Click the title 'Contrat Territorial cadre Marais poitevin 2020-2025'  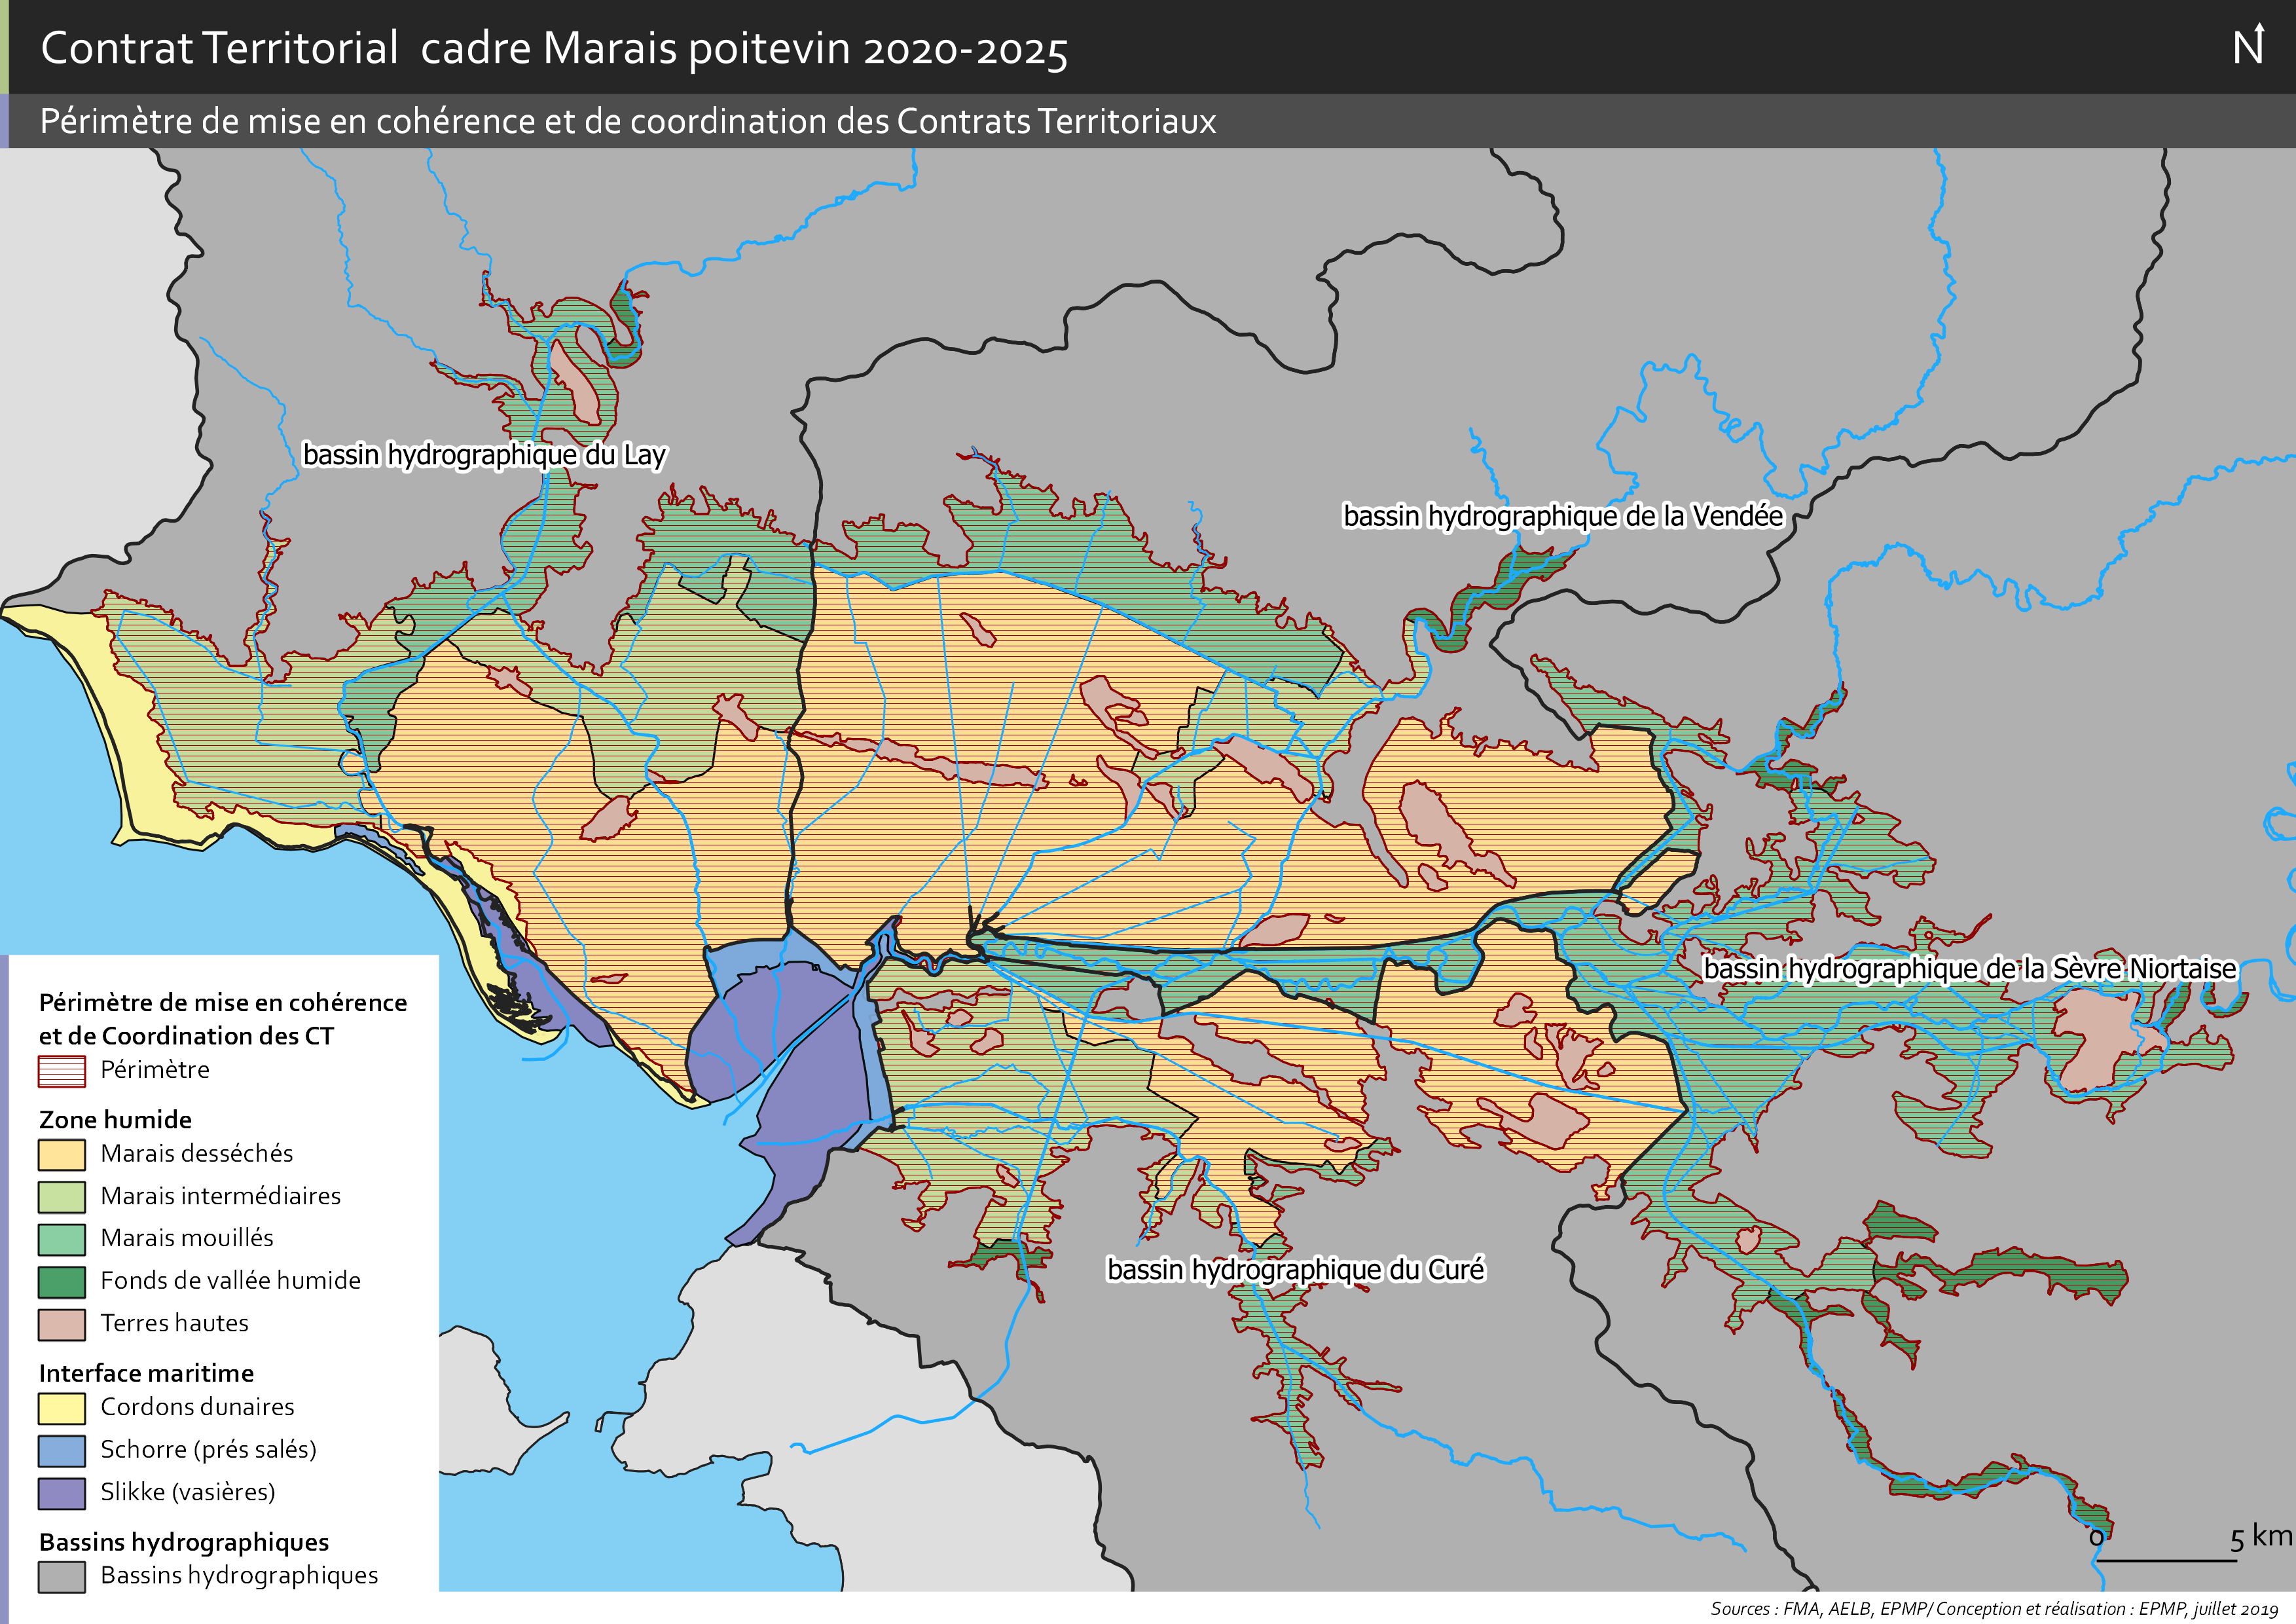(x=554, y=48)
